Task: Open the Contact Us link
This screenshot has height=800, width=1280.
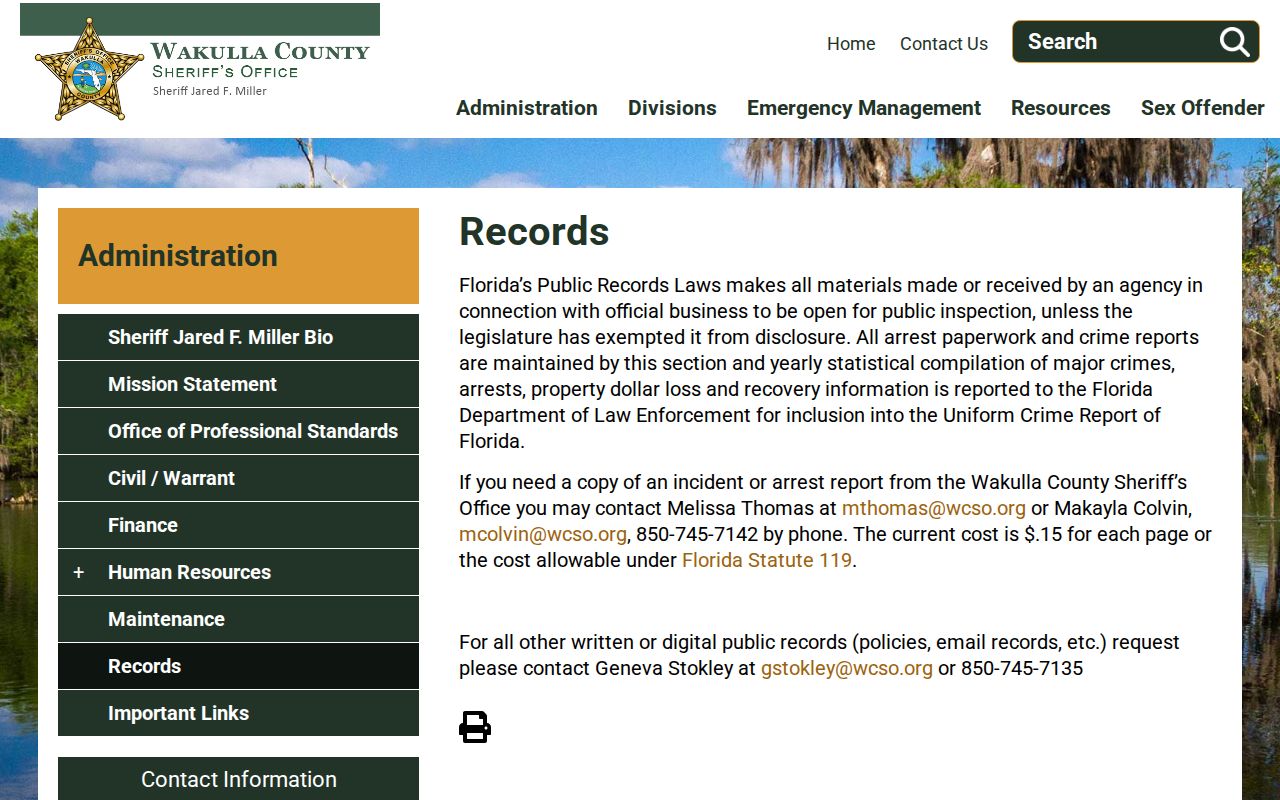Action: (944, 44)
